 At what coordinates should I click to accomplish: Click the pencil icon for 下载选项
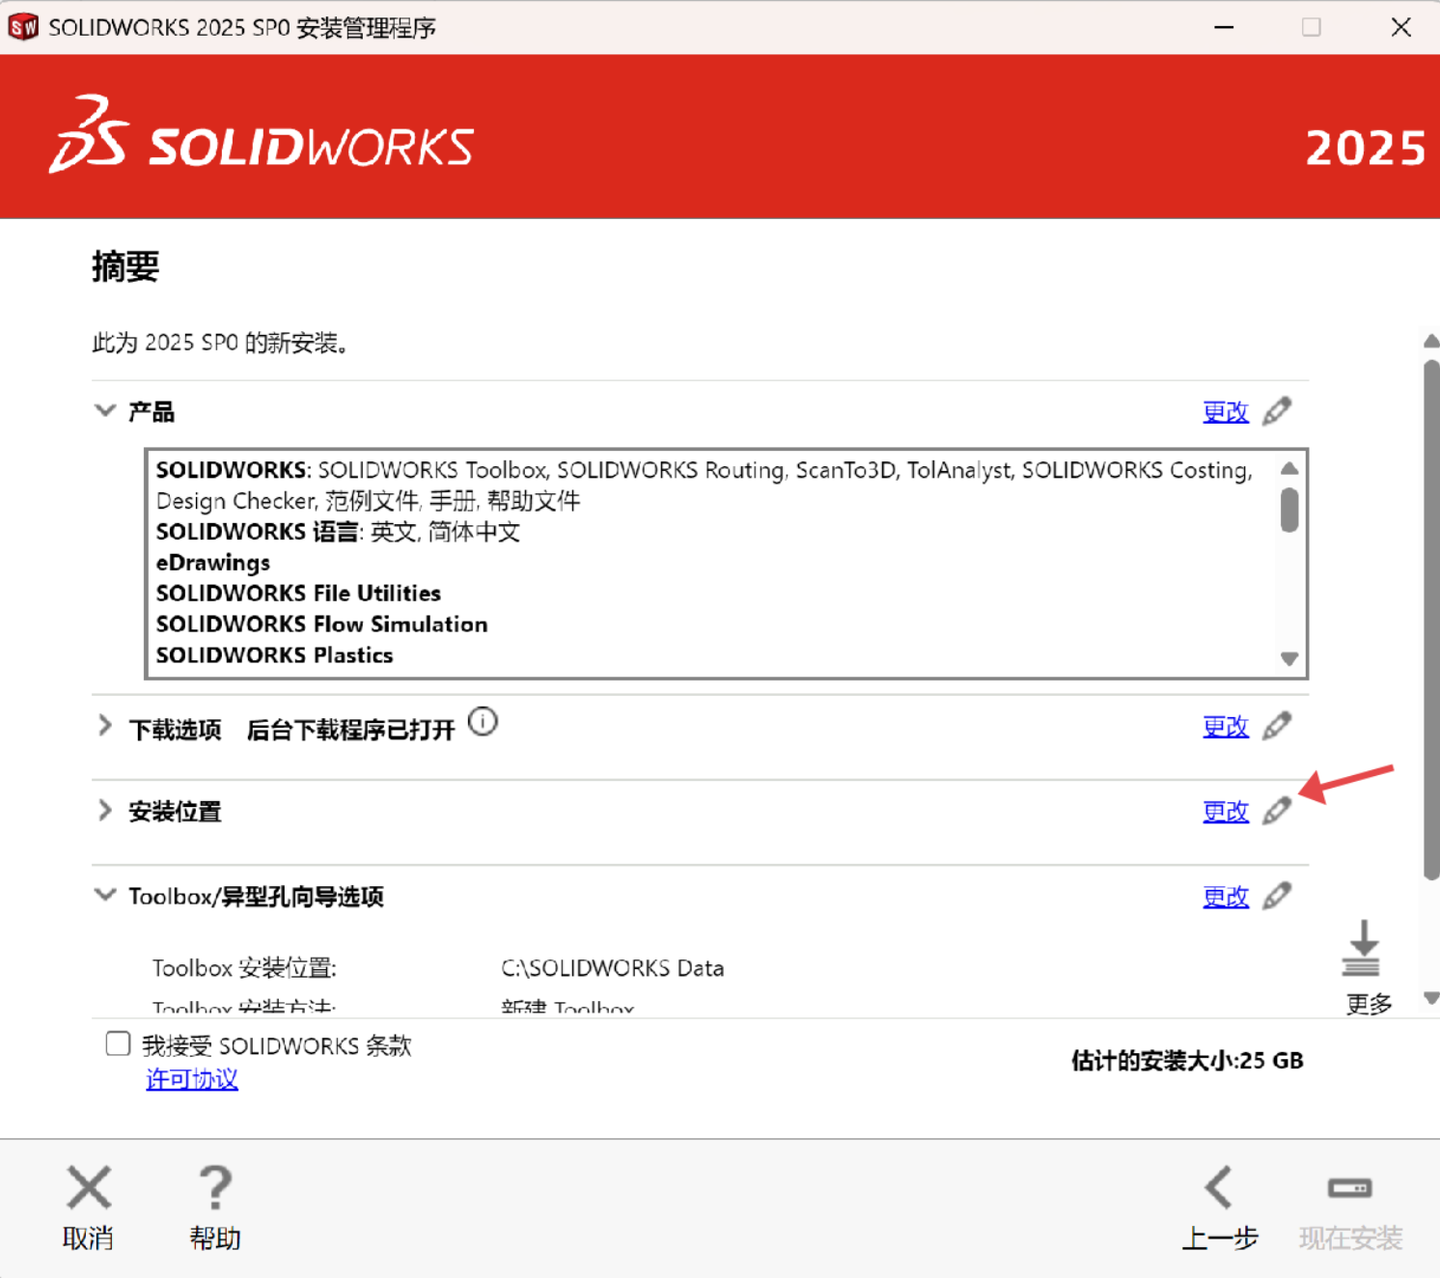(1277, 726)
